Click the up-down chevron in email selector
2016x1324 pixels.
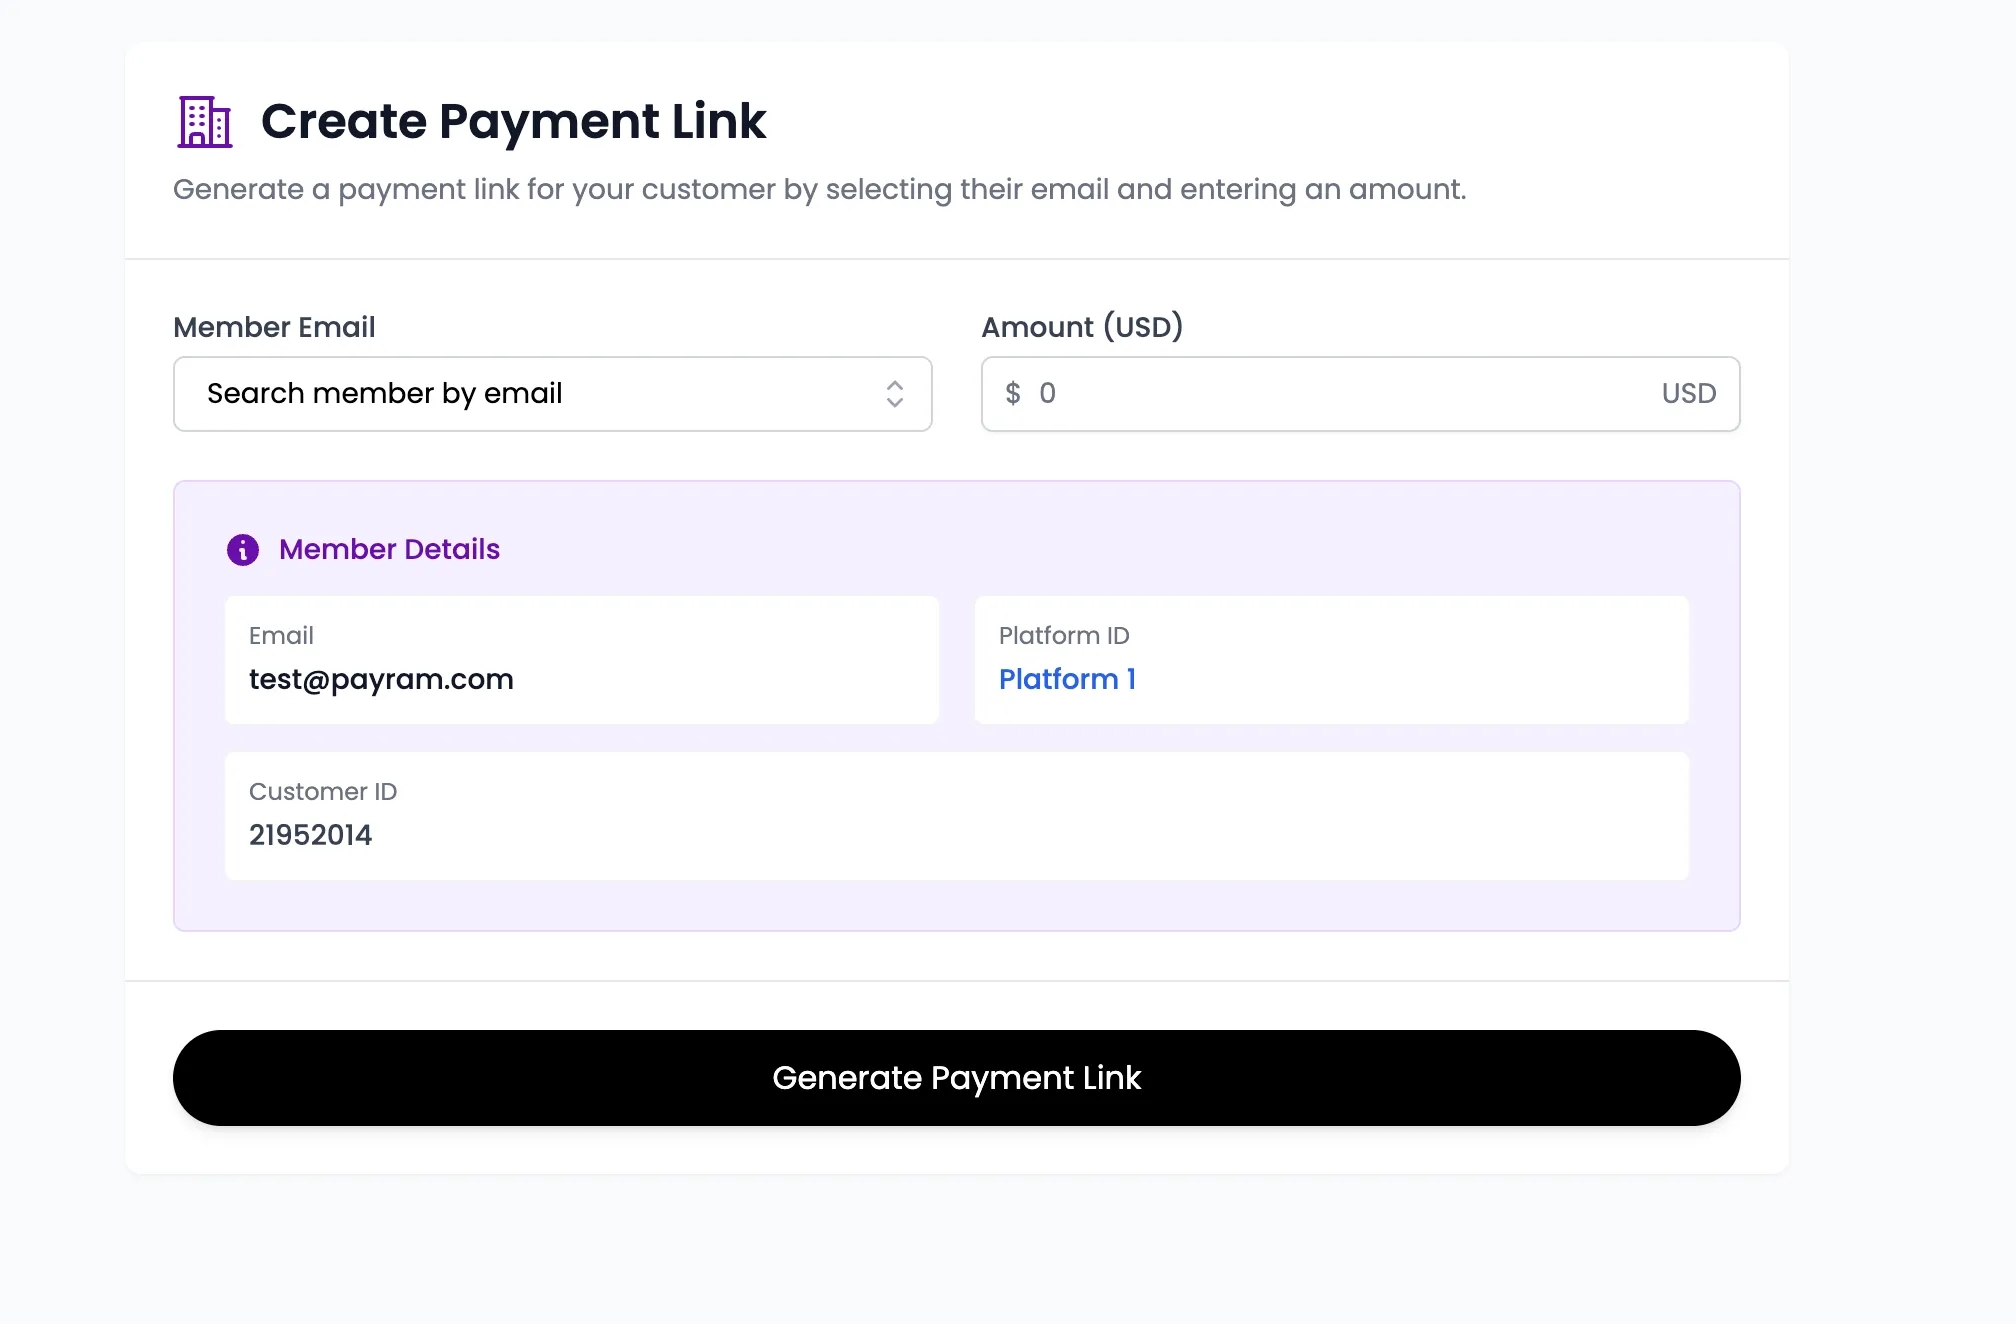point(895,394)
